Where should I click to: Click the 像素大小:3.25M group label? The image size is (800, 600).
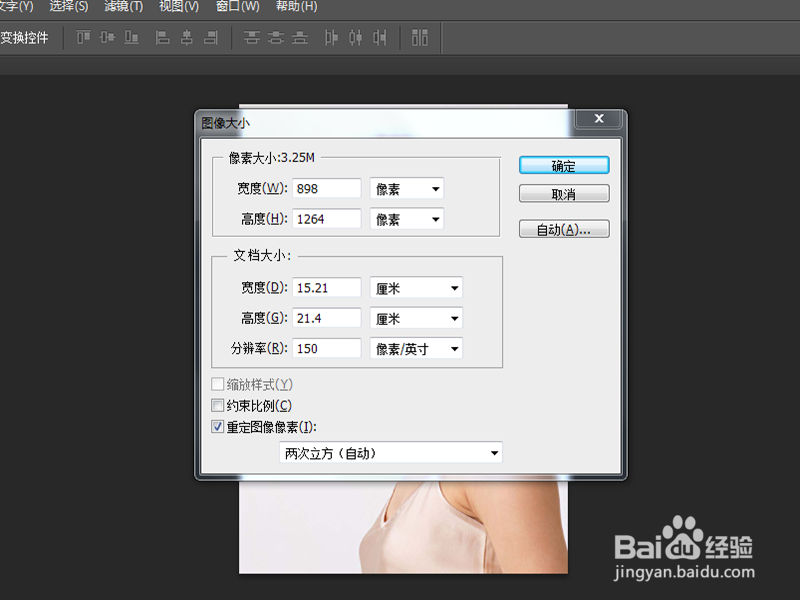271,158
